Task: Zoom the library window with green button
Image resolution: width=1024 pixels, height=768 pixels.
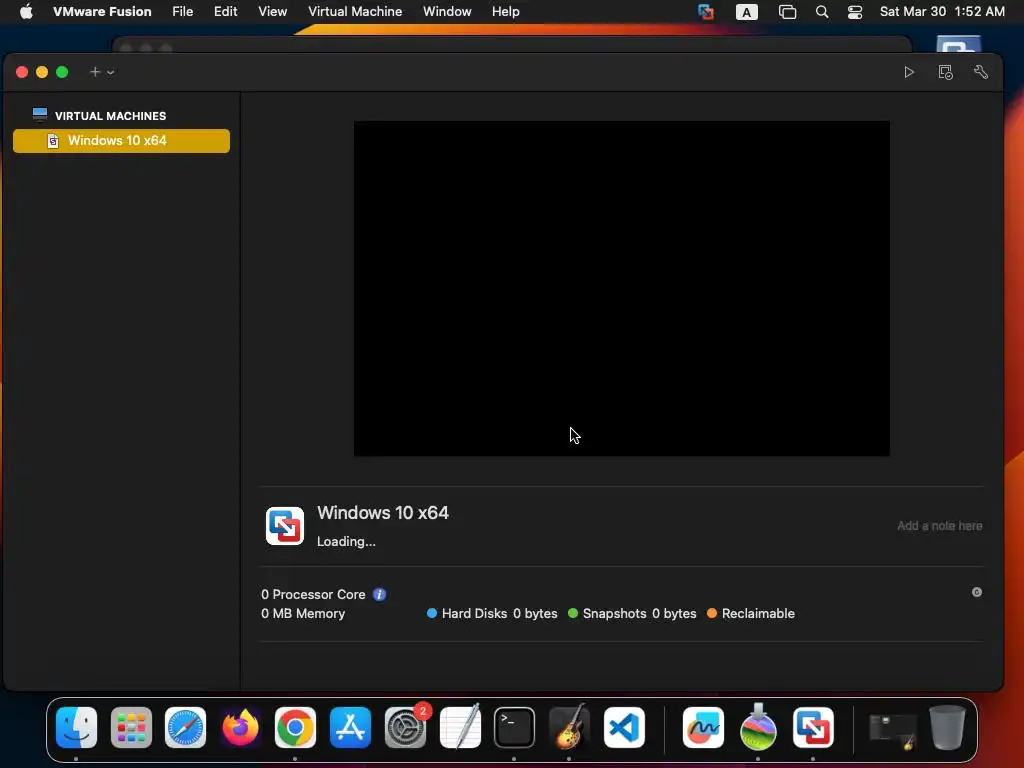Action: point(62,72)
